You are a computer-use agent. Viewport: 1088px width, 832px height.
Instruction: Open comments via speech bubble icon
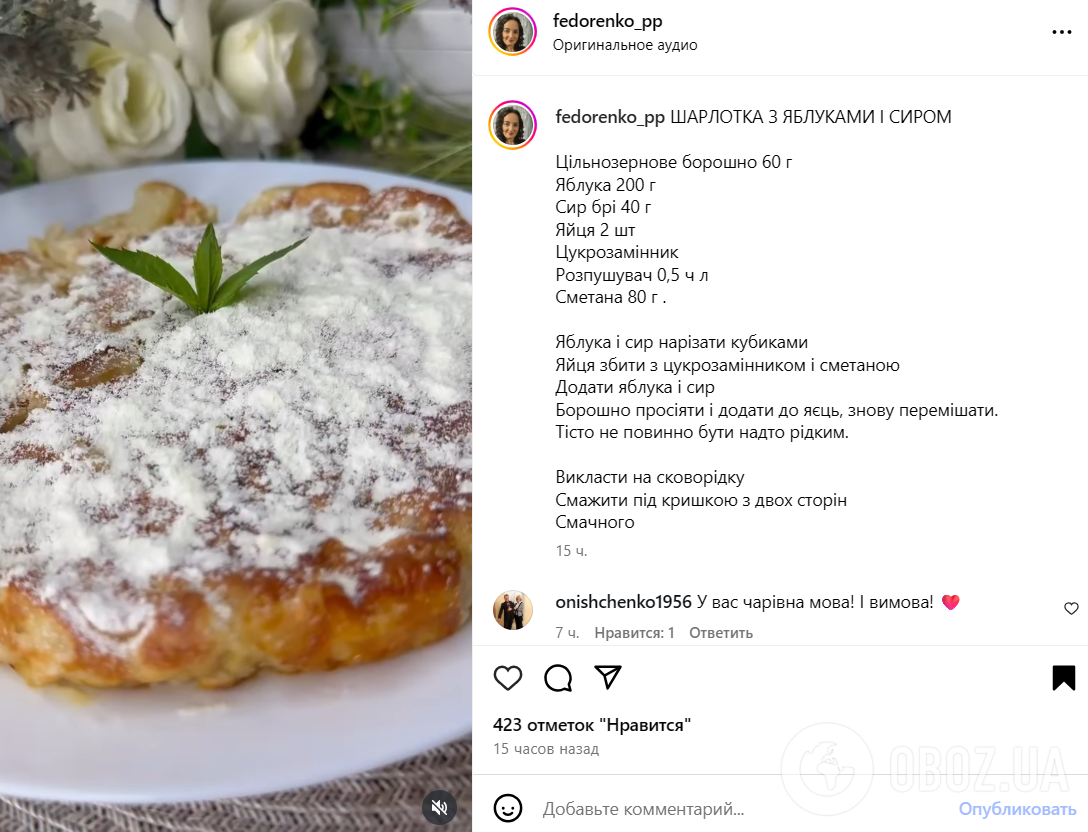pos(558,678)
